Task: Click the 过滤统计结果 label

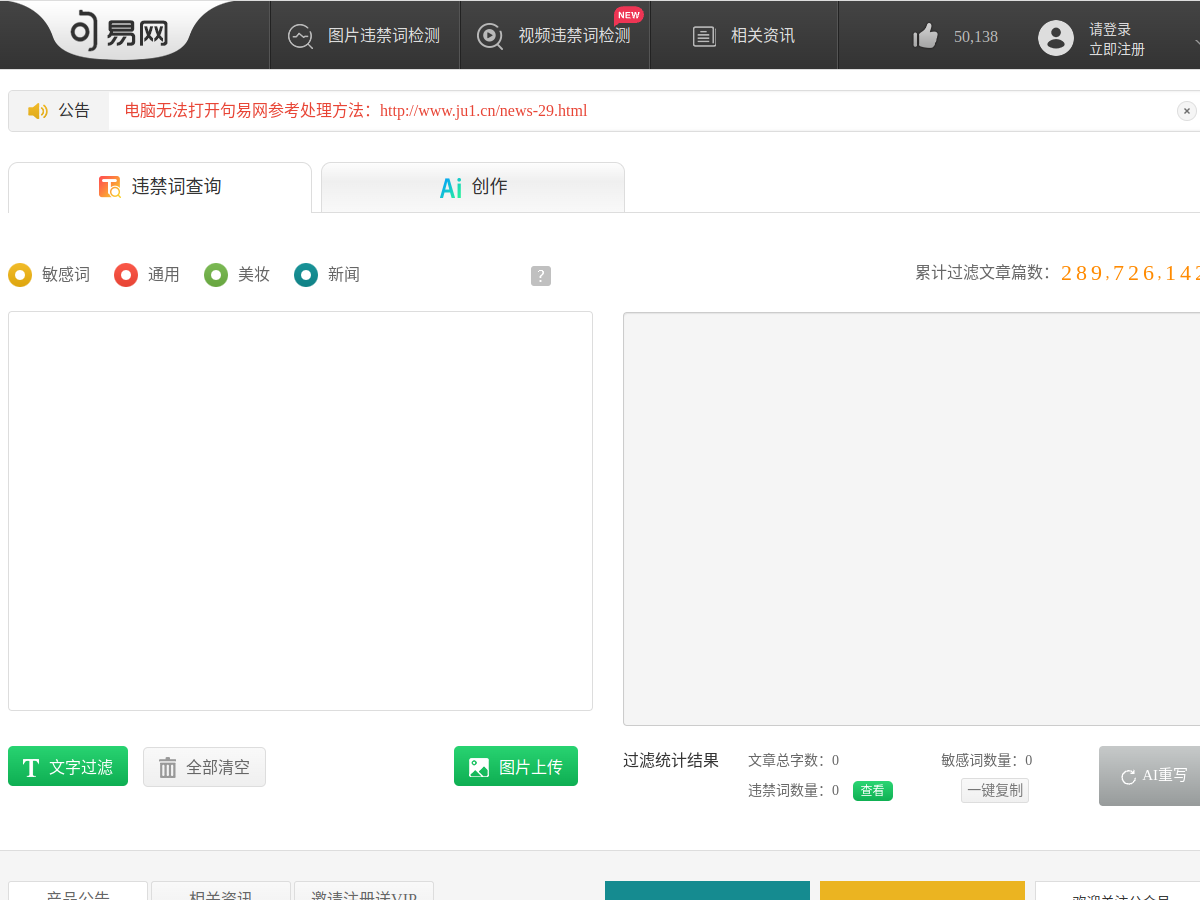Action: click(671, 760)
